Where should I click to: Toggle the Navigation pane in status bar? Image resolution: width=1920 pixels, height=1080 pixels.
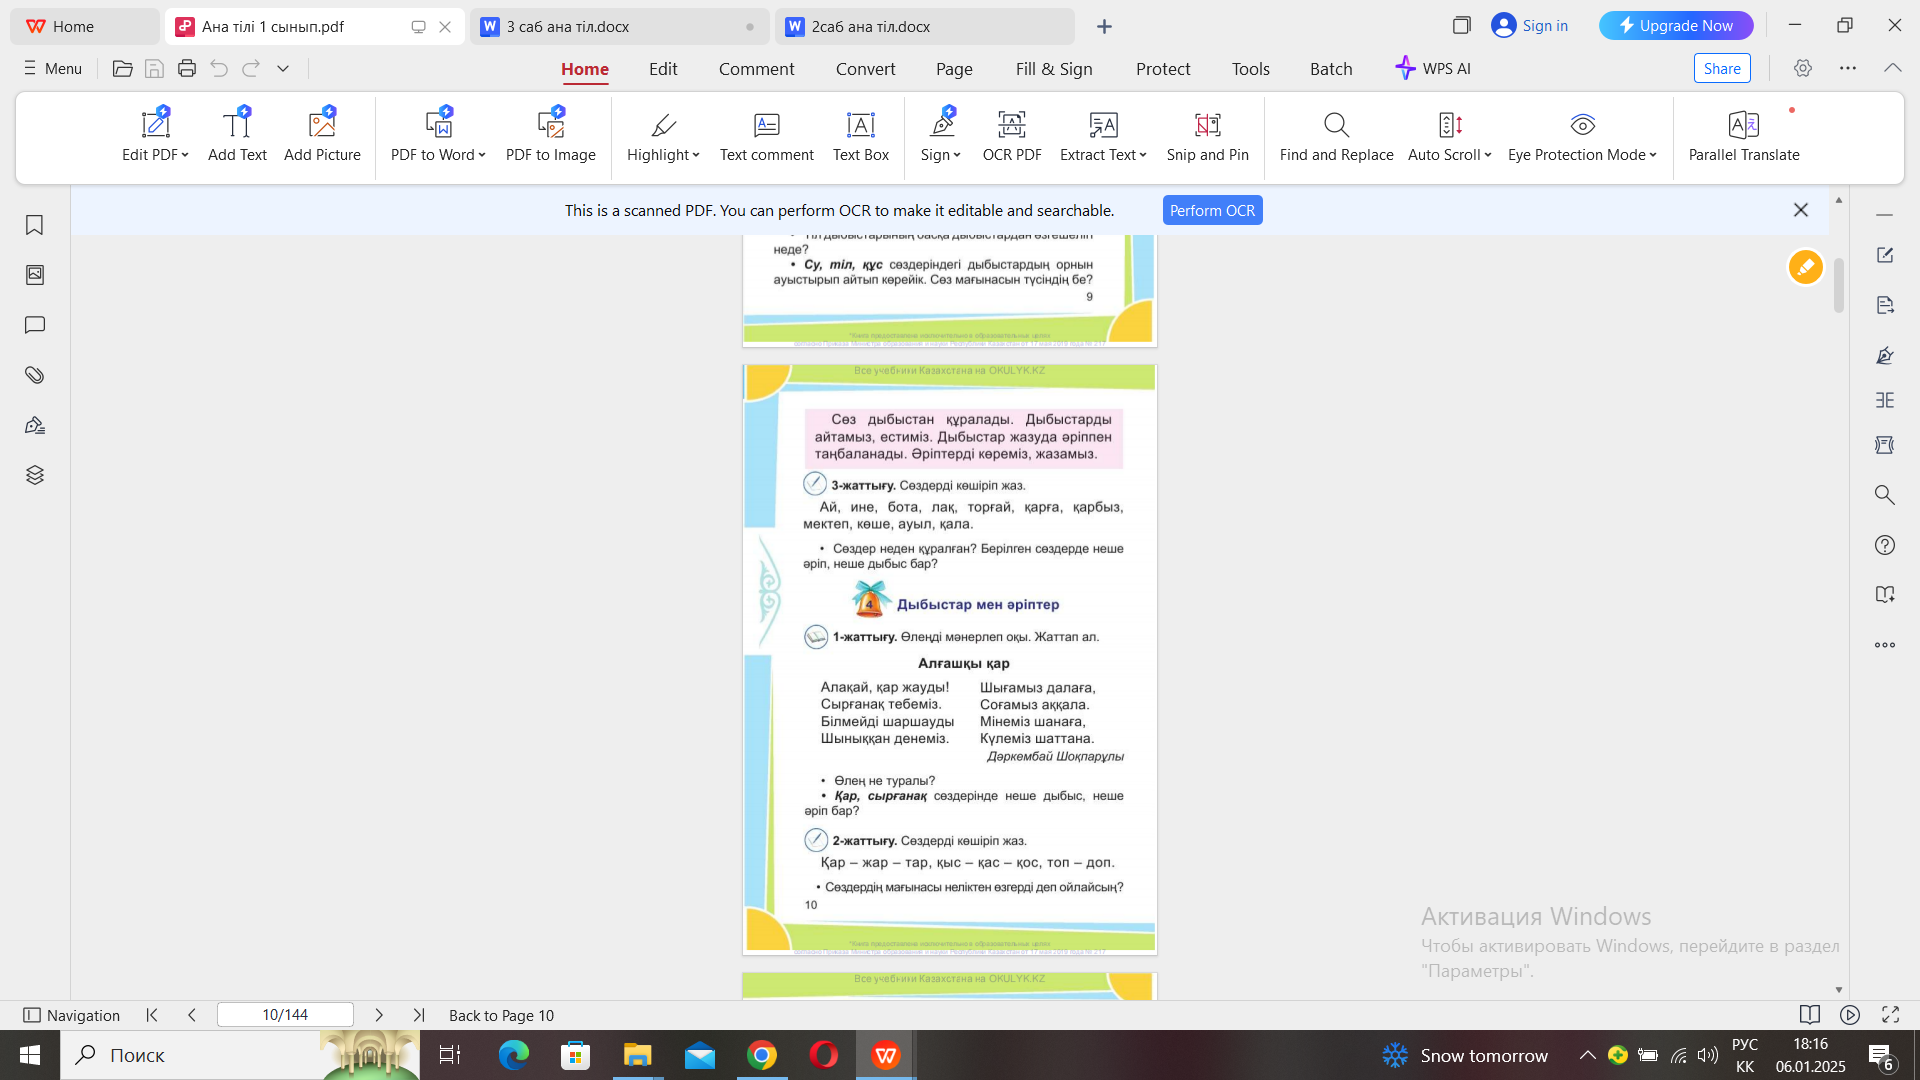(x=71, y=1015)
